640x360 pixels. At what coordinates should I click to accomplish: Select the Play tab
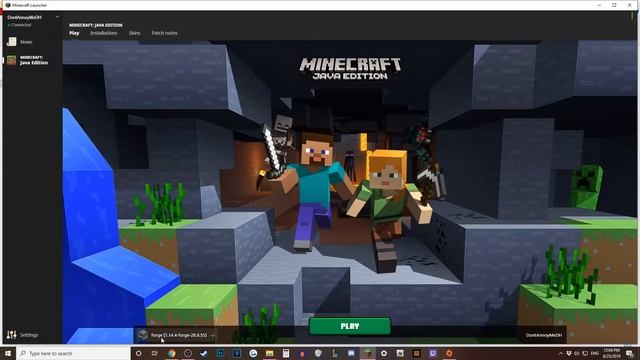coord(74,33)
